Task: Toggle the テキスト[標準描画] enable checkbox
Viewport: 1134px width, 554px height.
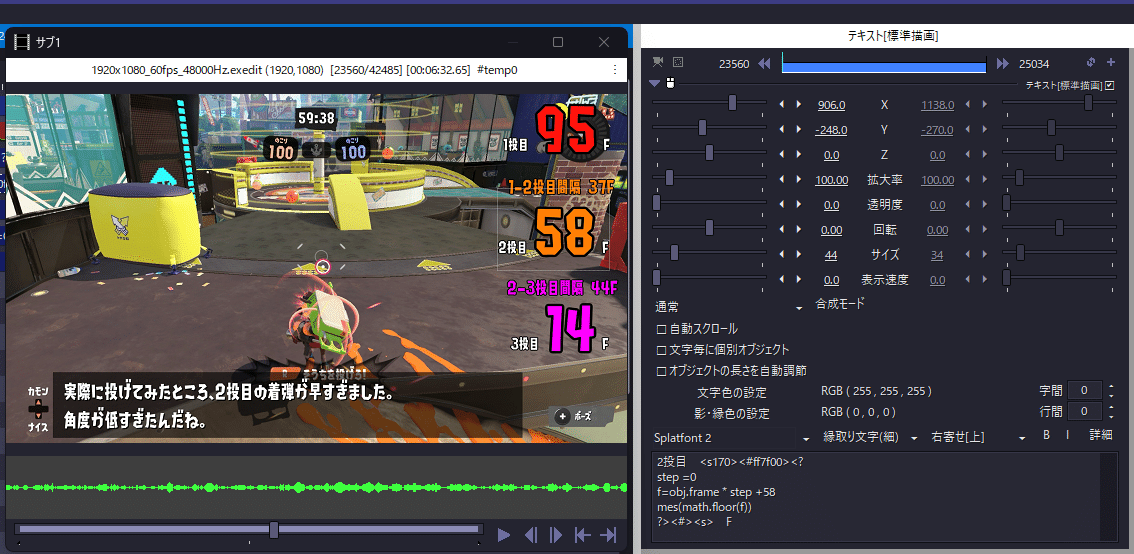Action: (x=1110, y=85)
